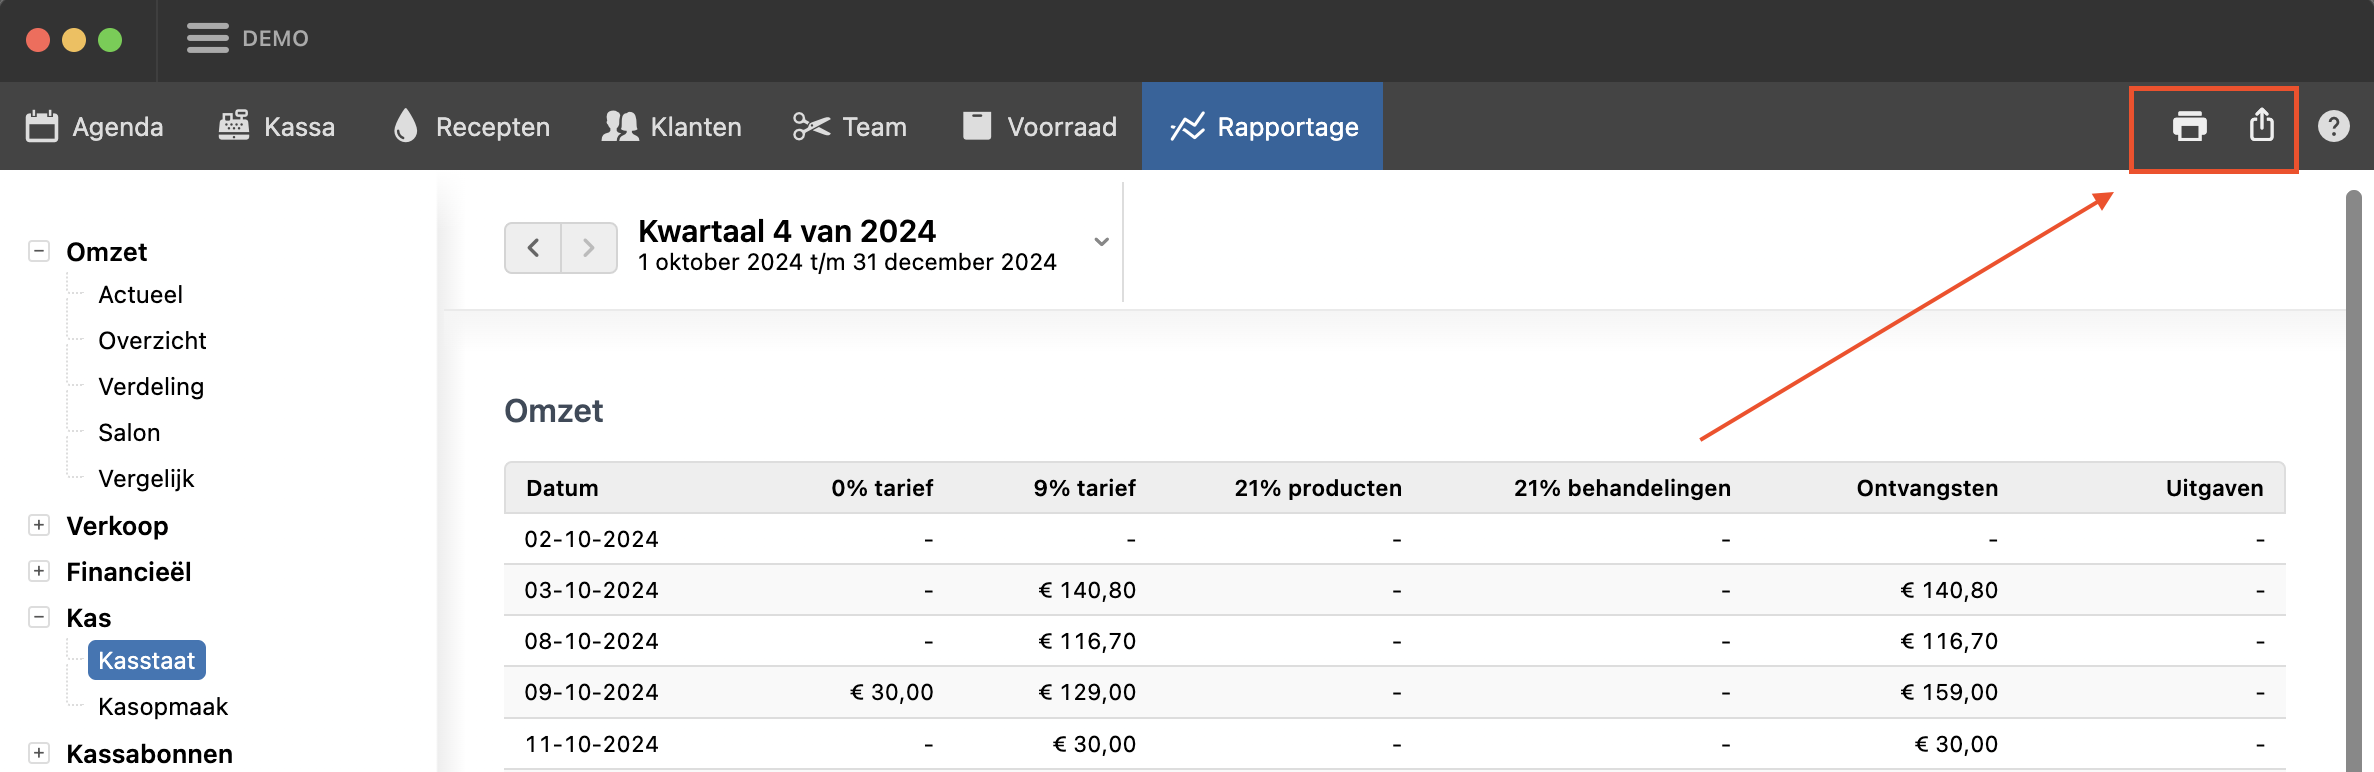Select the Vergelijk report item
Screen dimensions: 2374x772
146,479
